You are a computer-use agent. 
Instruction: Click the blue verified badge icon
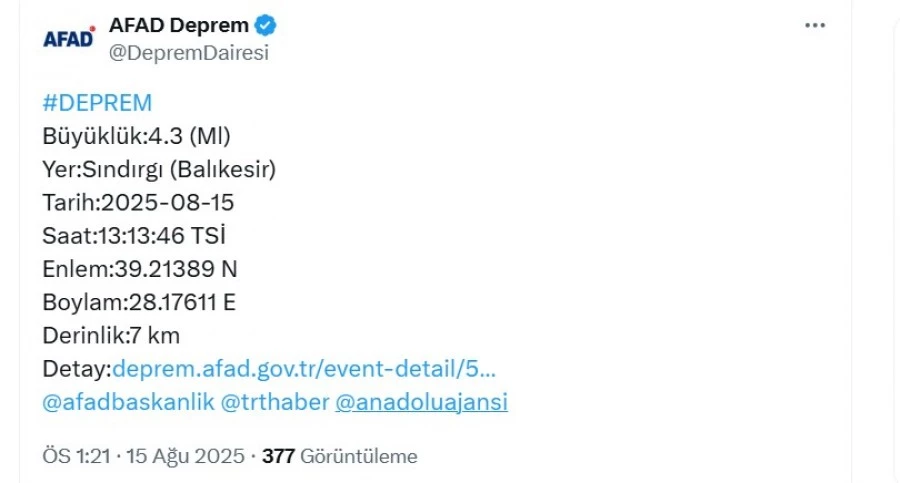coord(265,25)
